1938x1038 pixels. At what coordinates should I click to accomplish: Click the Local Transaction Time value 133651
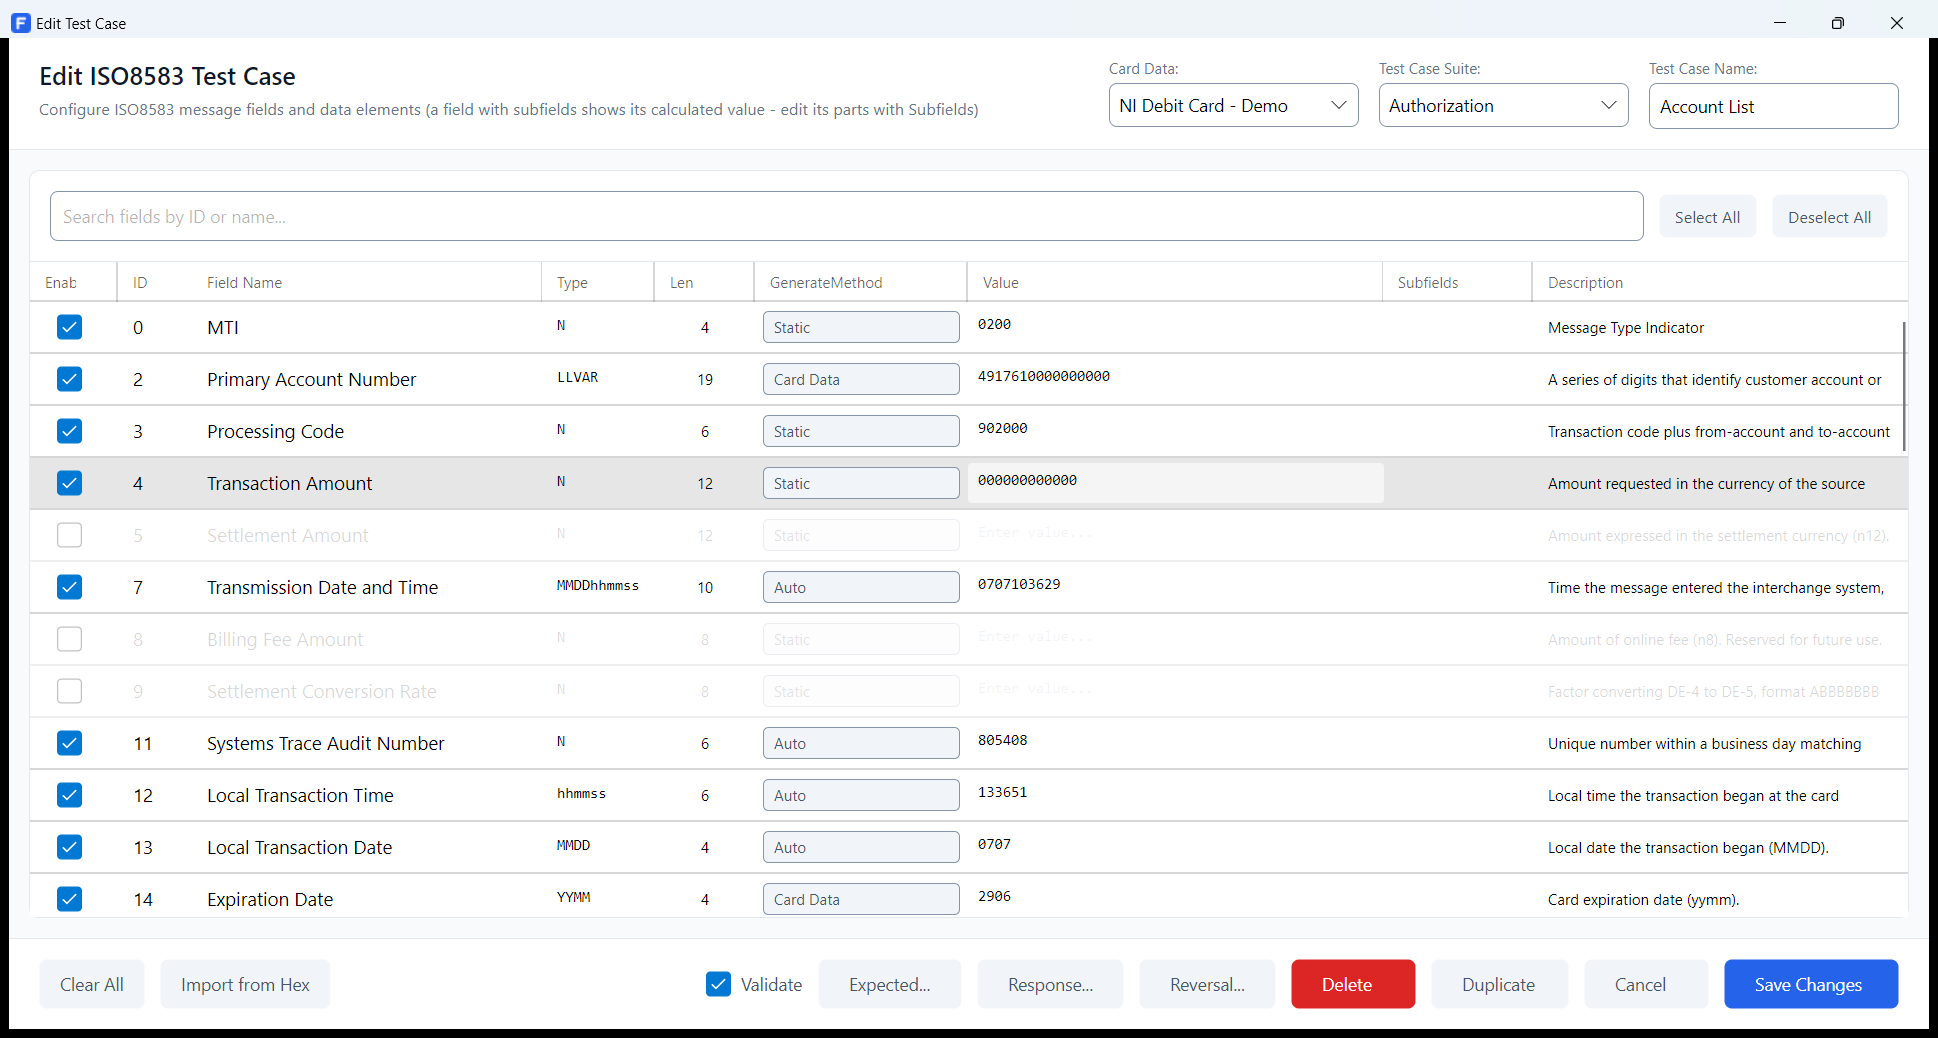(x=1002, y=792)
